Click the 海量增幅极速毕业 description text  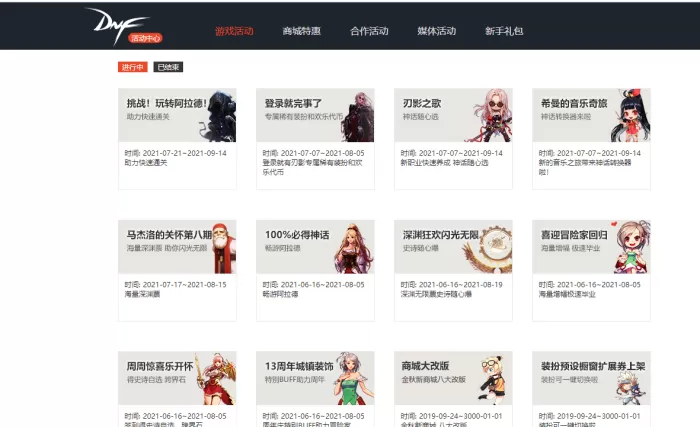click(567, 294)
